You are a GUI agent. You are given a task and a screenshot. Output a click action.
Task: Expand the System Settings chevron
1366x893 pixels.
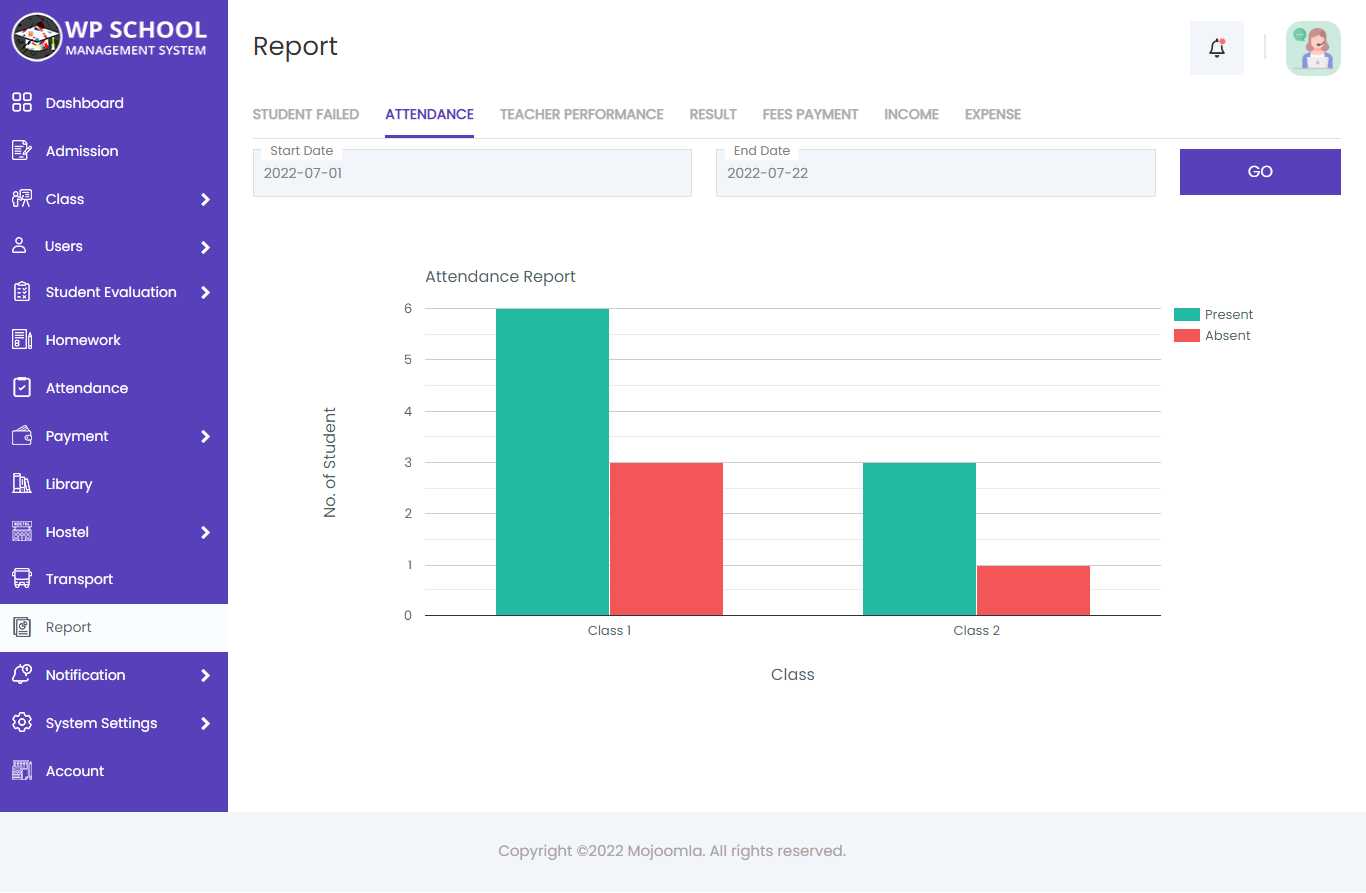point(205,723)
